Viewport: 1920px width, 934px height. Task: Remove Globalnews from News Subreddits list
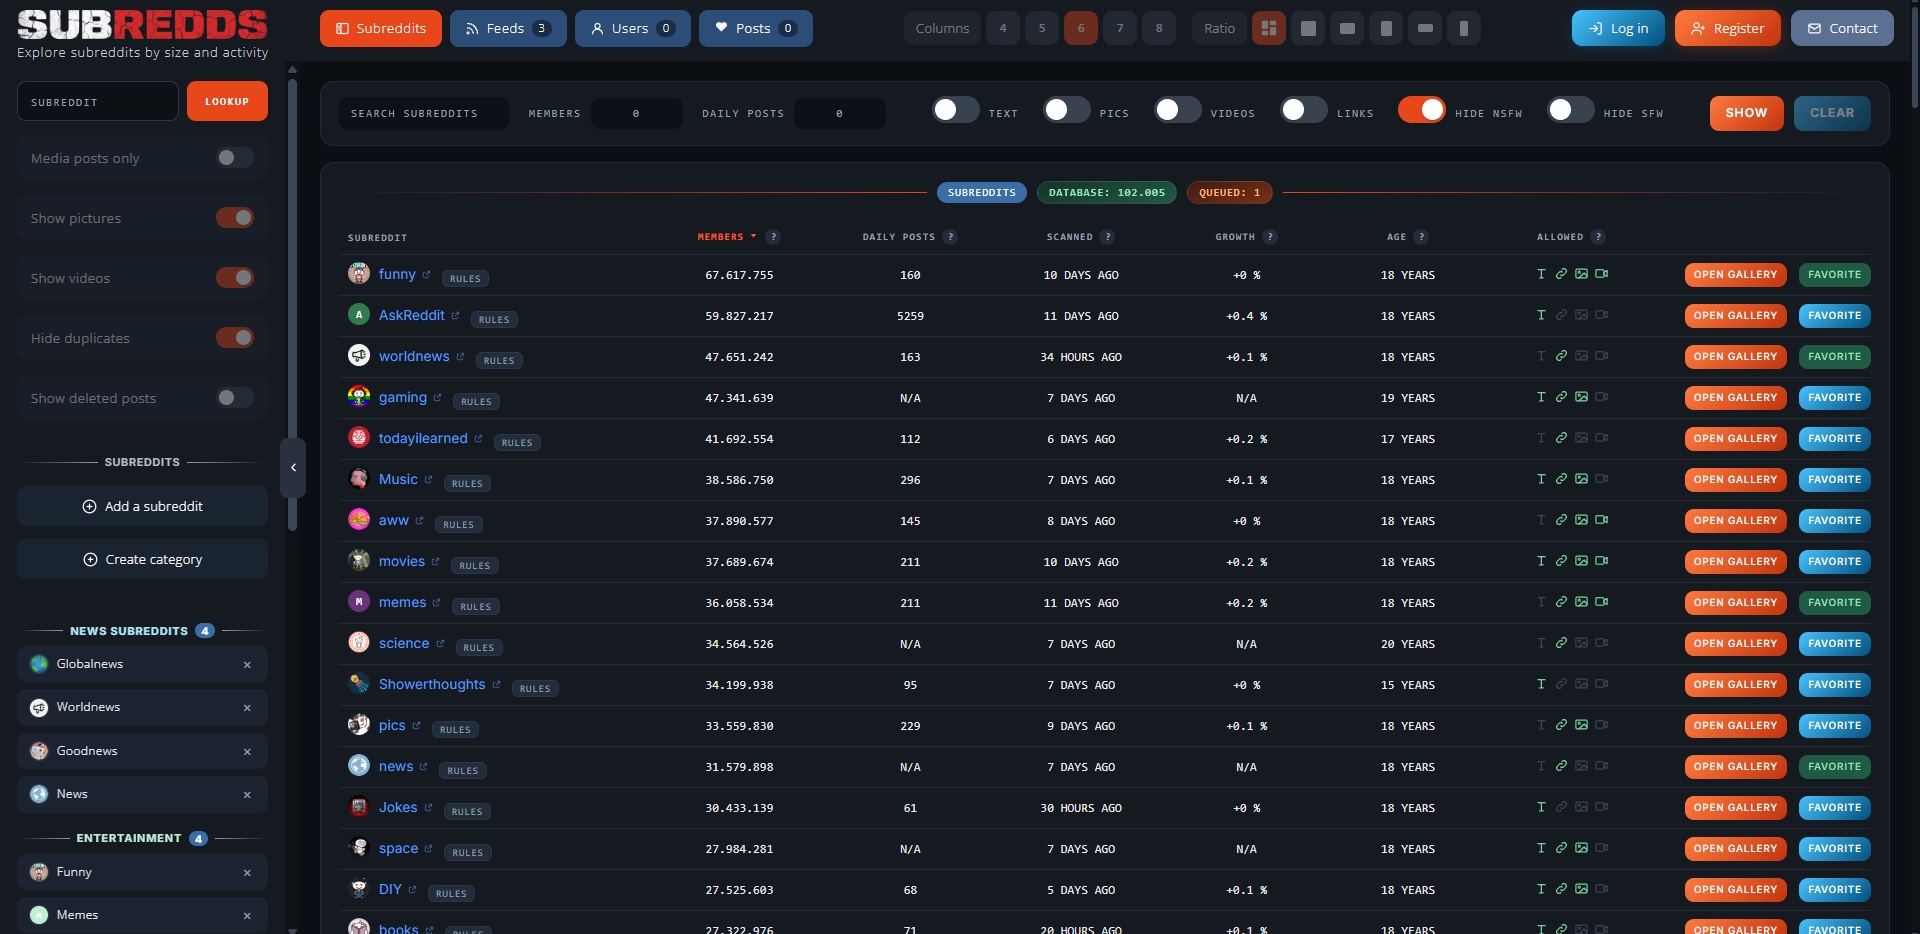click(247, 665)
